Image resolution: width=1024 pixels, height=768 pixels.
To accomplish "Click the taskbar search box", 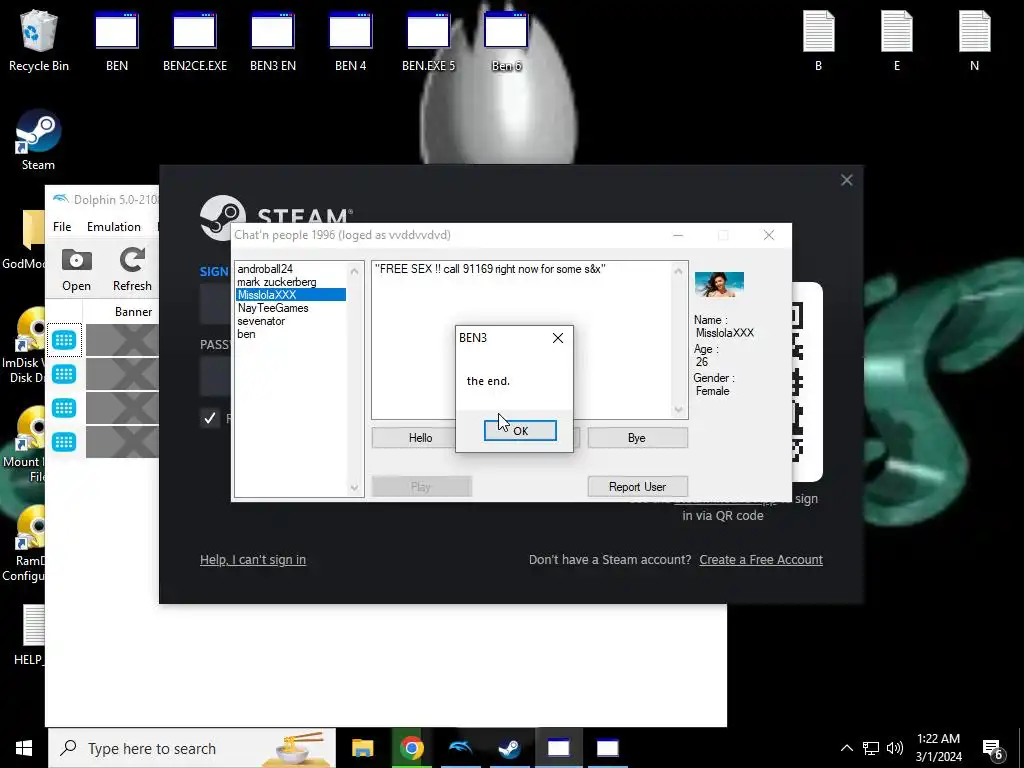I will (192, 748).
